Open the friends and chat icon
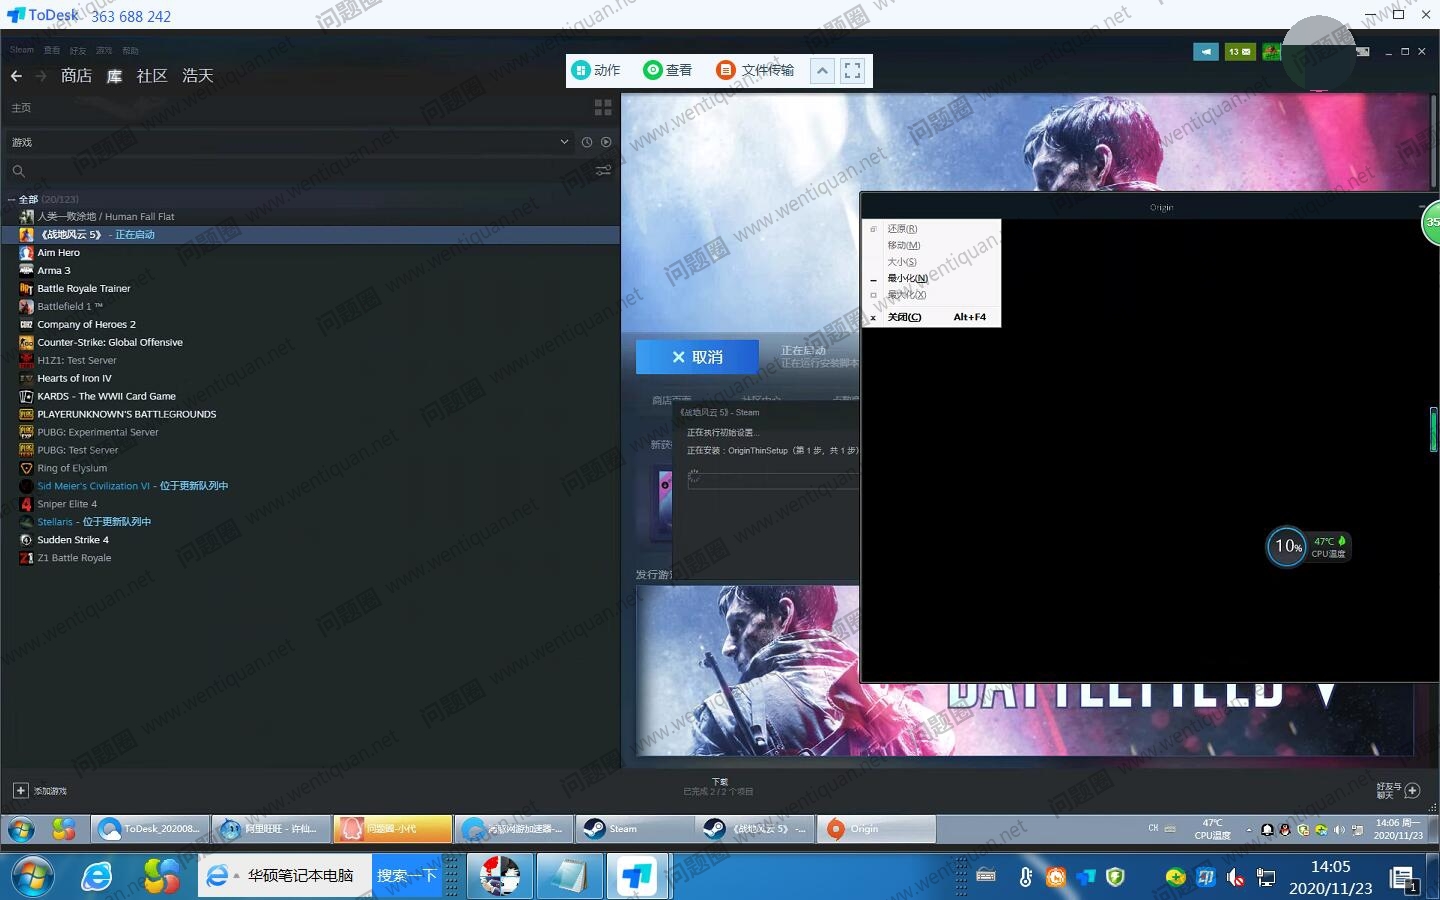Viewport: 1440px width, 900px height. coord(1412,791)
